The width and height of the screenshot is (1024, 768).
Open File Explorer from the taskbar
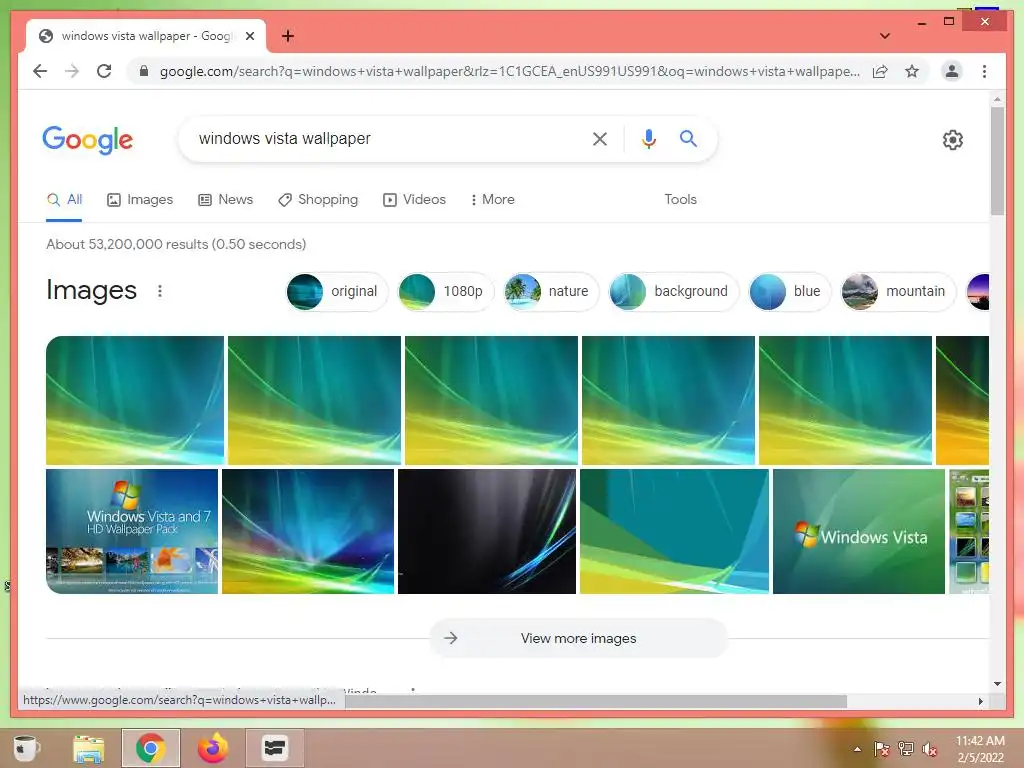[x=88, y=748]
